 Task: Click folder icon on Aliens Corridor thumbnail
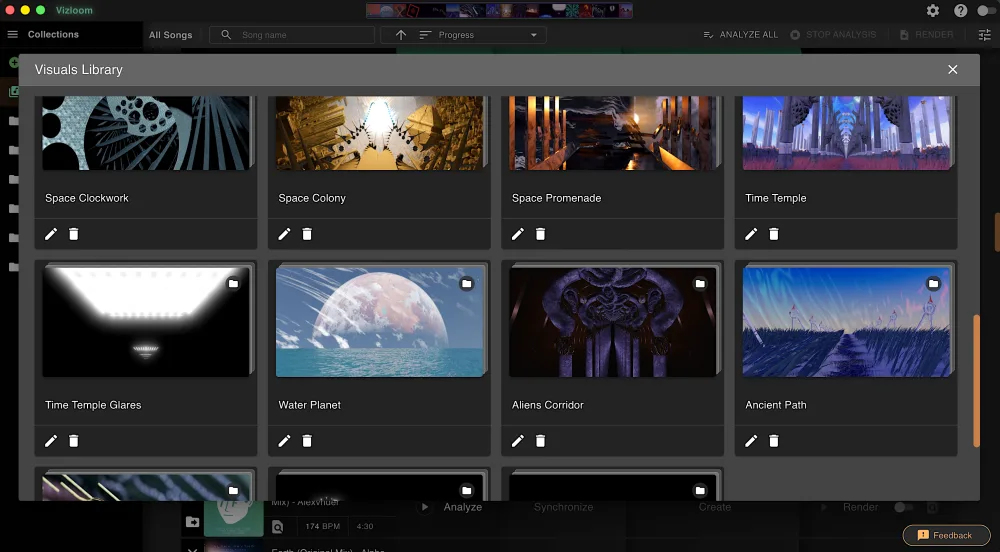pyautogui.click(x=700, y=284)
